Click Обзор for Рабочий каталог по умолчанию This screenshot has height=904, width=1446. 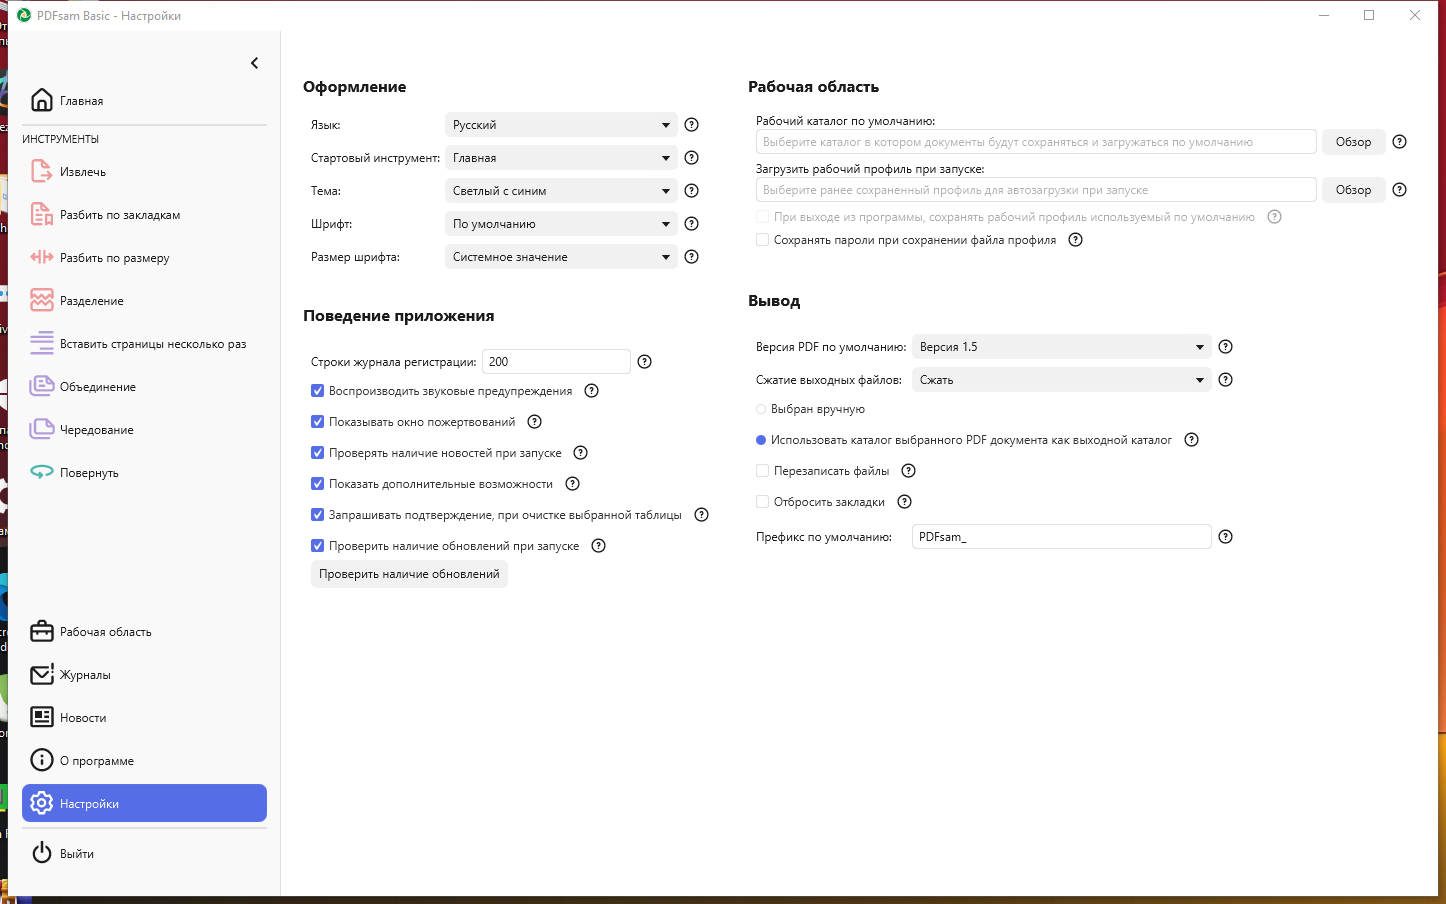tap(1353, 142)
